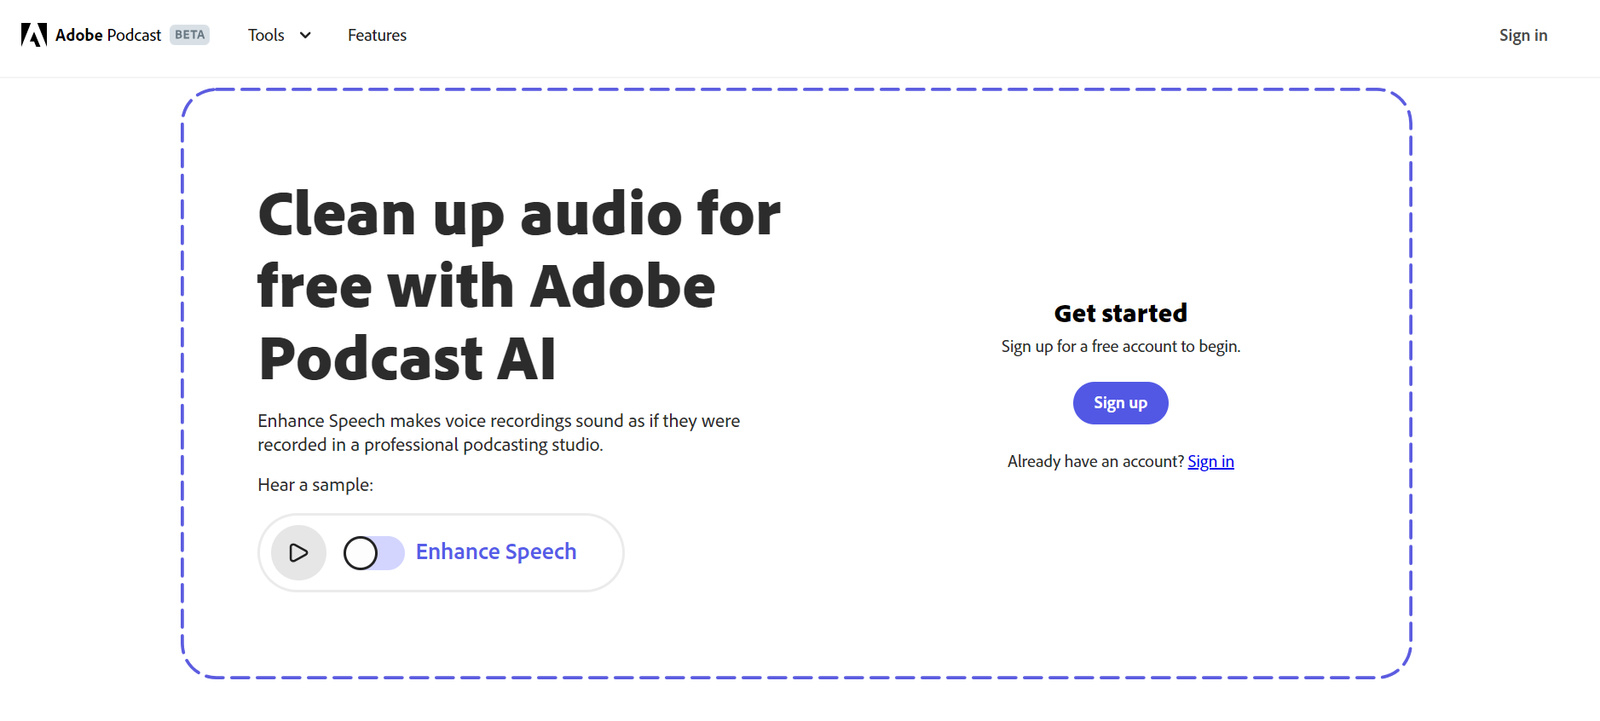Click the BETA badge
Screen dimensions: 1600x721
click(190, 35)
